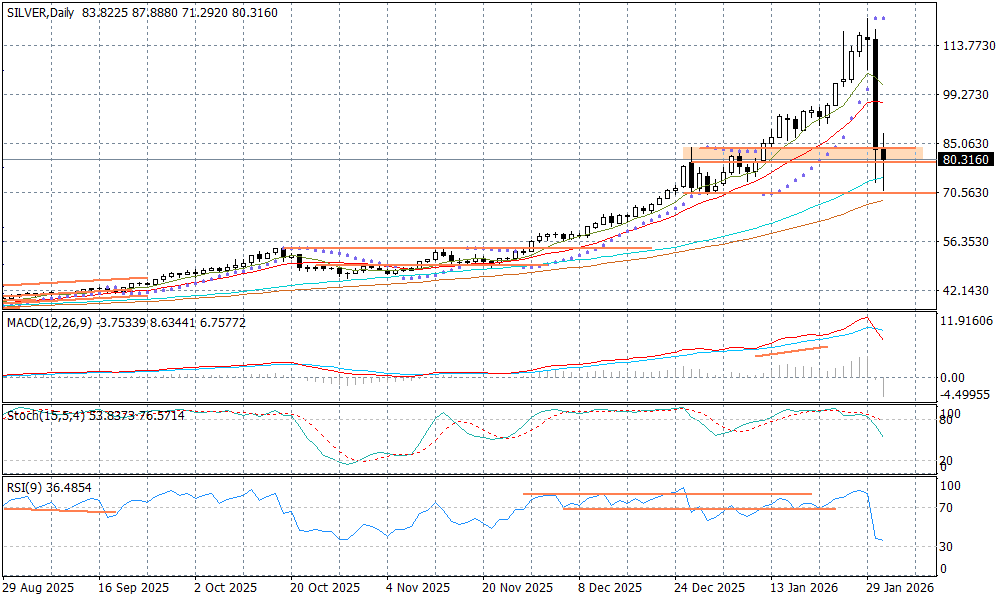This screenshot has height=600, width=1000.
Task: Select the 29 Jan 2026 date label
Action: 900,588
